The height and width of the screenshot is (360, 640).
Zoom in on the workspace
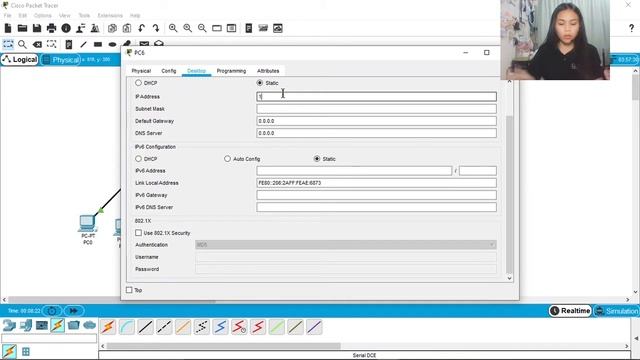click(173, 28)
